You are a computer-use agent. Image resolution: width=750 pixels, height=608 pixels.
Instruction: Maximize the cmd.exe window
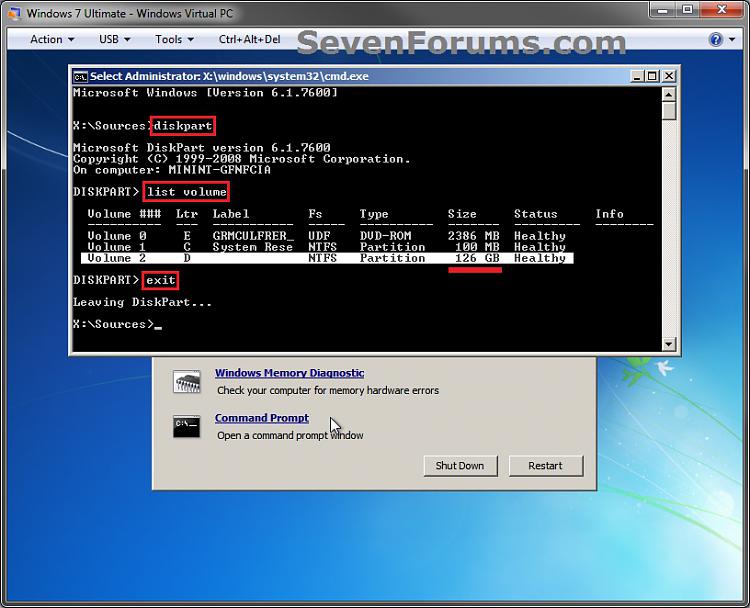(x=652, y=76)
